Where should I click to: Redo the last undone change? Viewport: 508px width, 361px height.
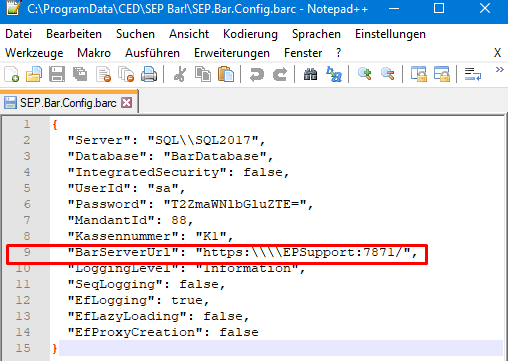pyautogui.click(x=280, y=74)
